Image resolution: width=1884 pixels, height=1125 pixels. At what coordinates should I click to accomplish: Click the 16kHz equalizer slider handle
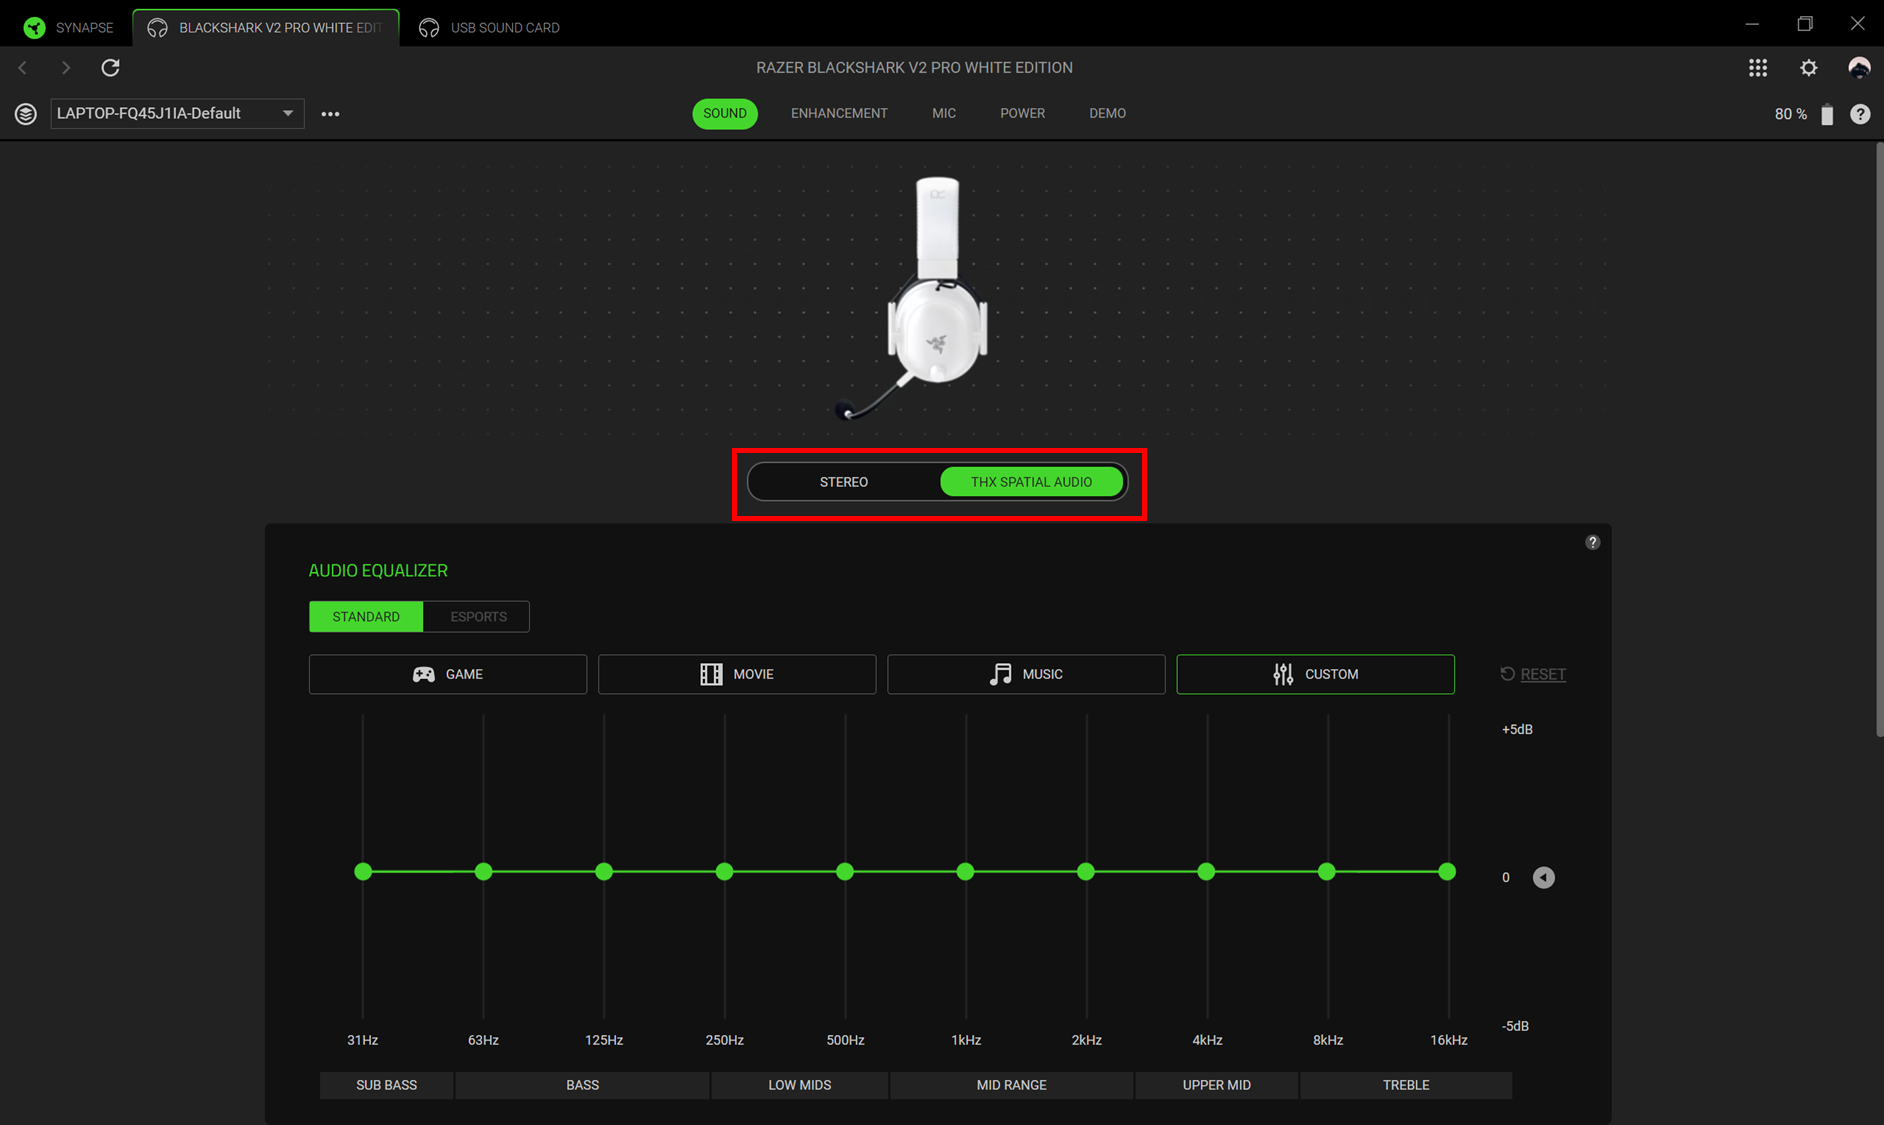[x=1447, y=872]
